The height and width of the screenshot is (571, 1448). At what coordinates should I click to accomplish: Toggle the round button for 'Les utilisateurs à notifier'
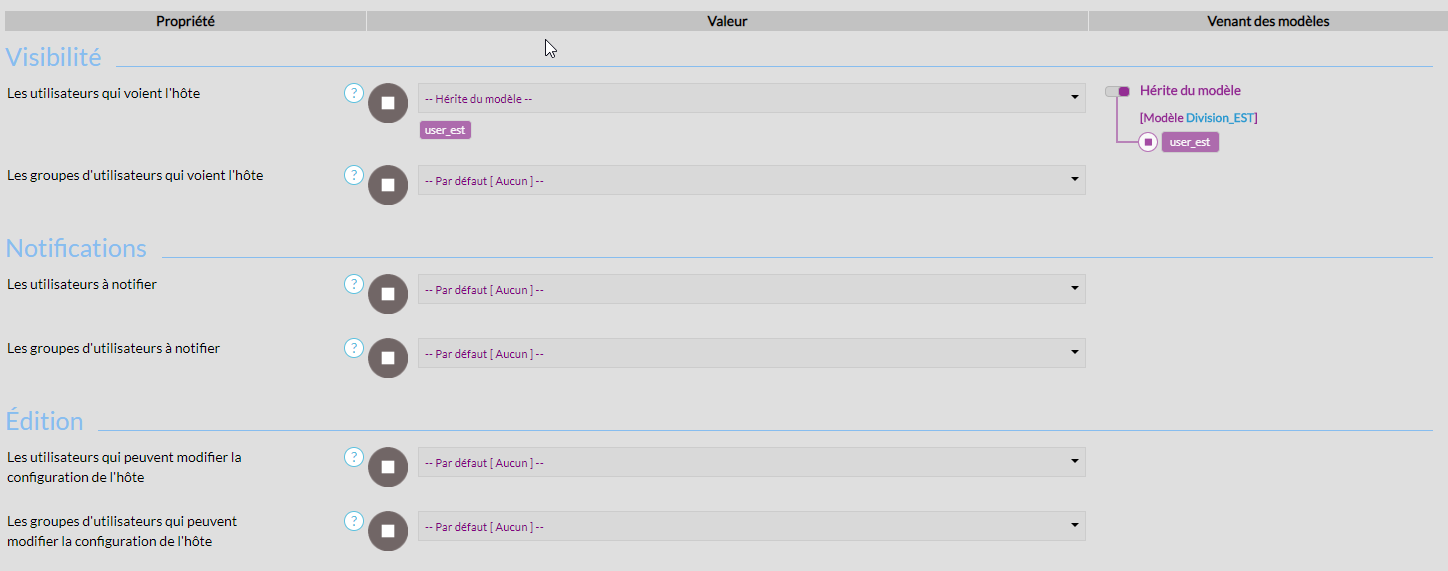click(388, 294)
